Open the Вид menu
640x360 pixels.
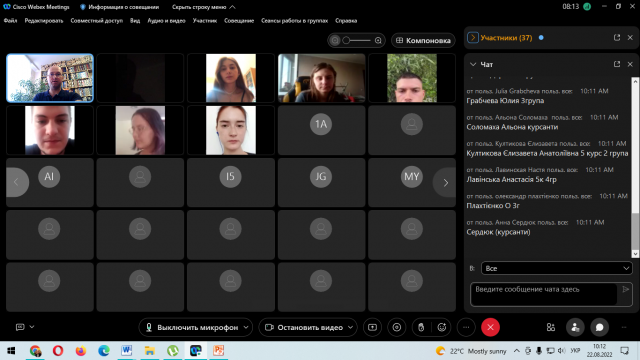pyautogui.click(x=135, y=20)
